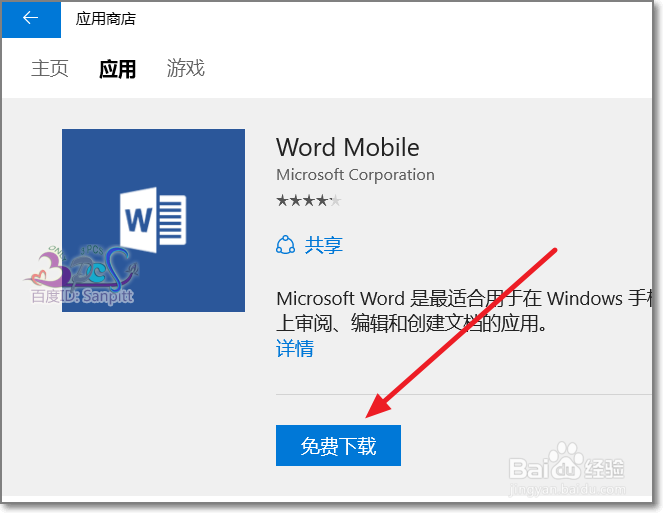Click the share icon

(285, 245)
